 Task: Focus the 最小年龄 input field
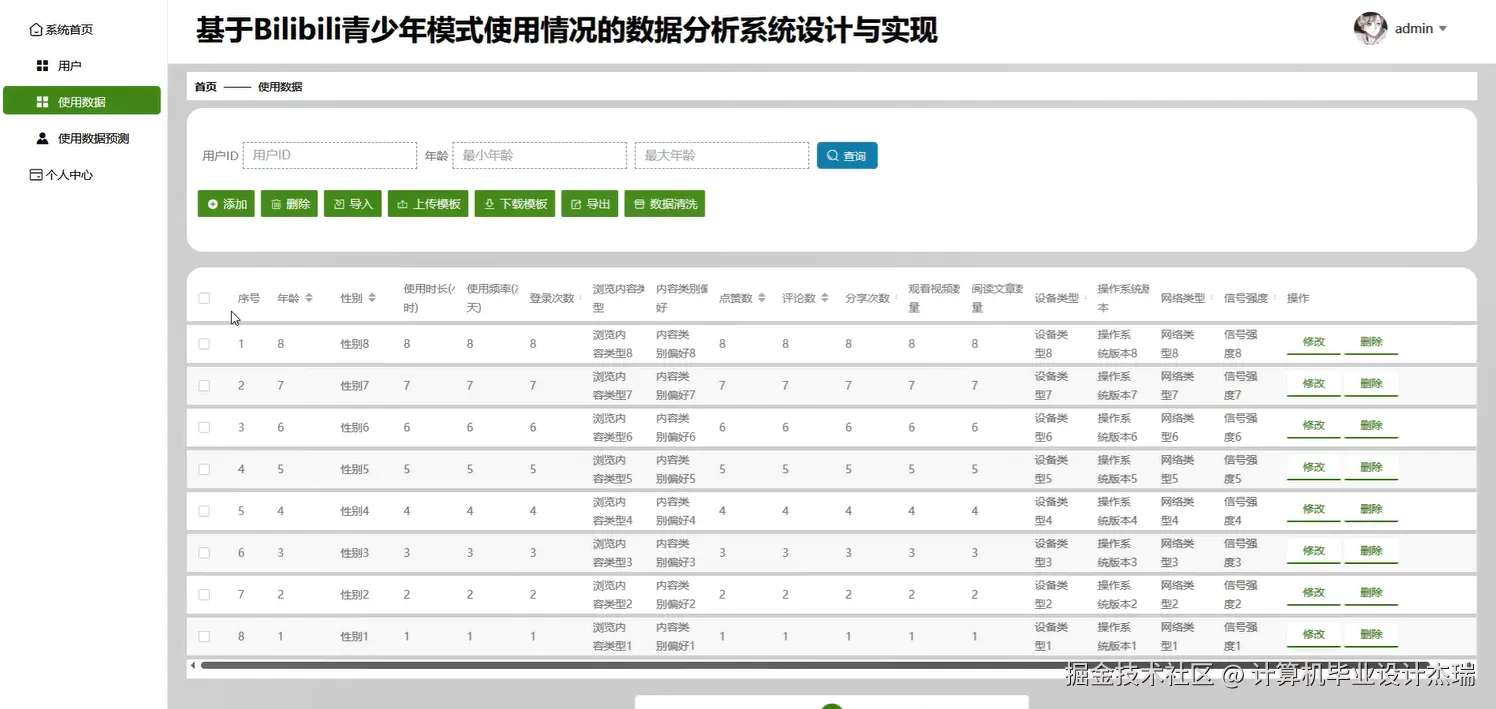click(x=540, y=156)
